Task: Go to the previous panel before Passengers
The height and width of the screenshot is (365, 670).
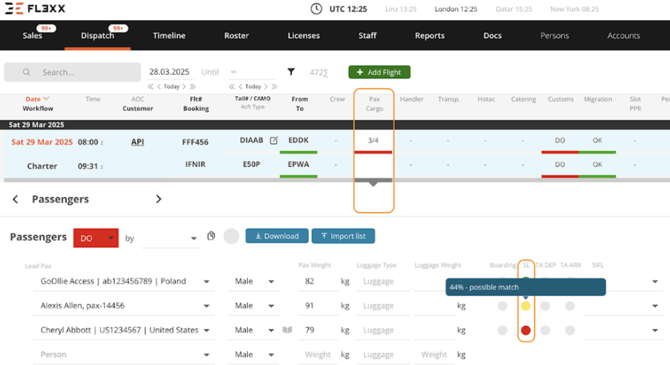Action: (x=15, y=199)
